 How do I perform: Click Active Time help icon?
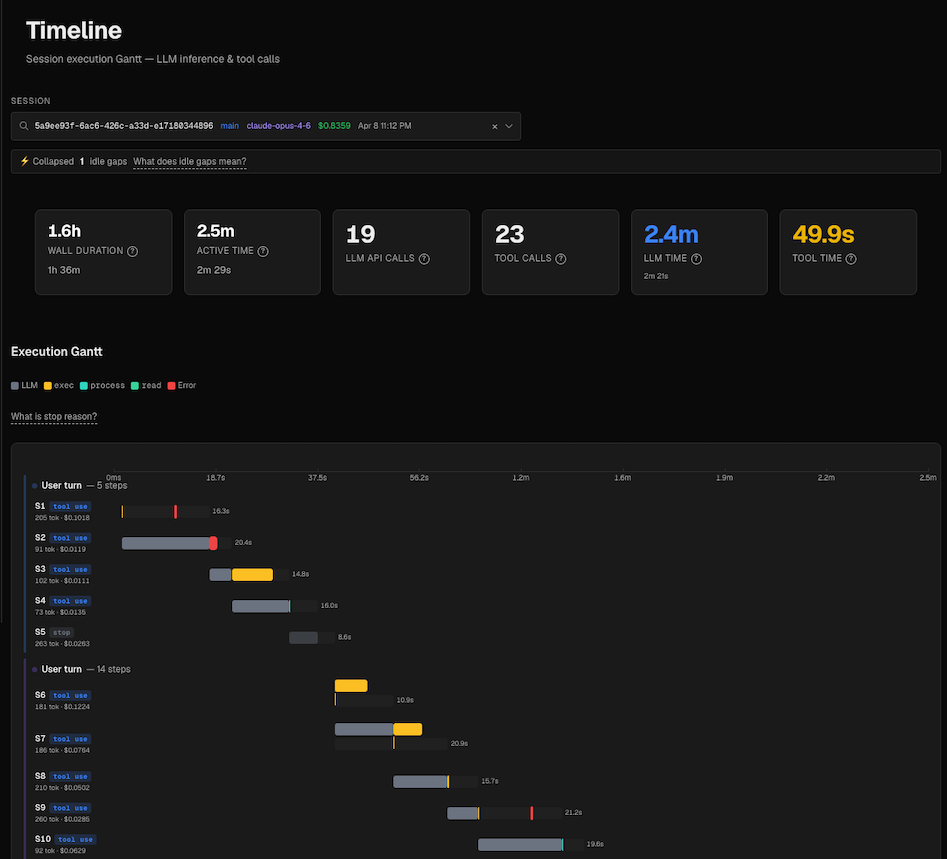(263, 251)
